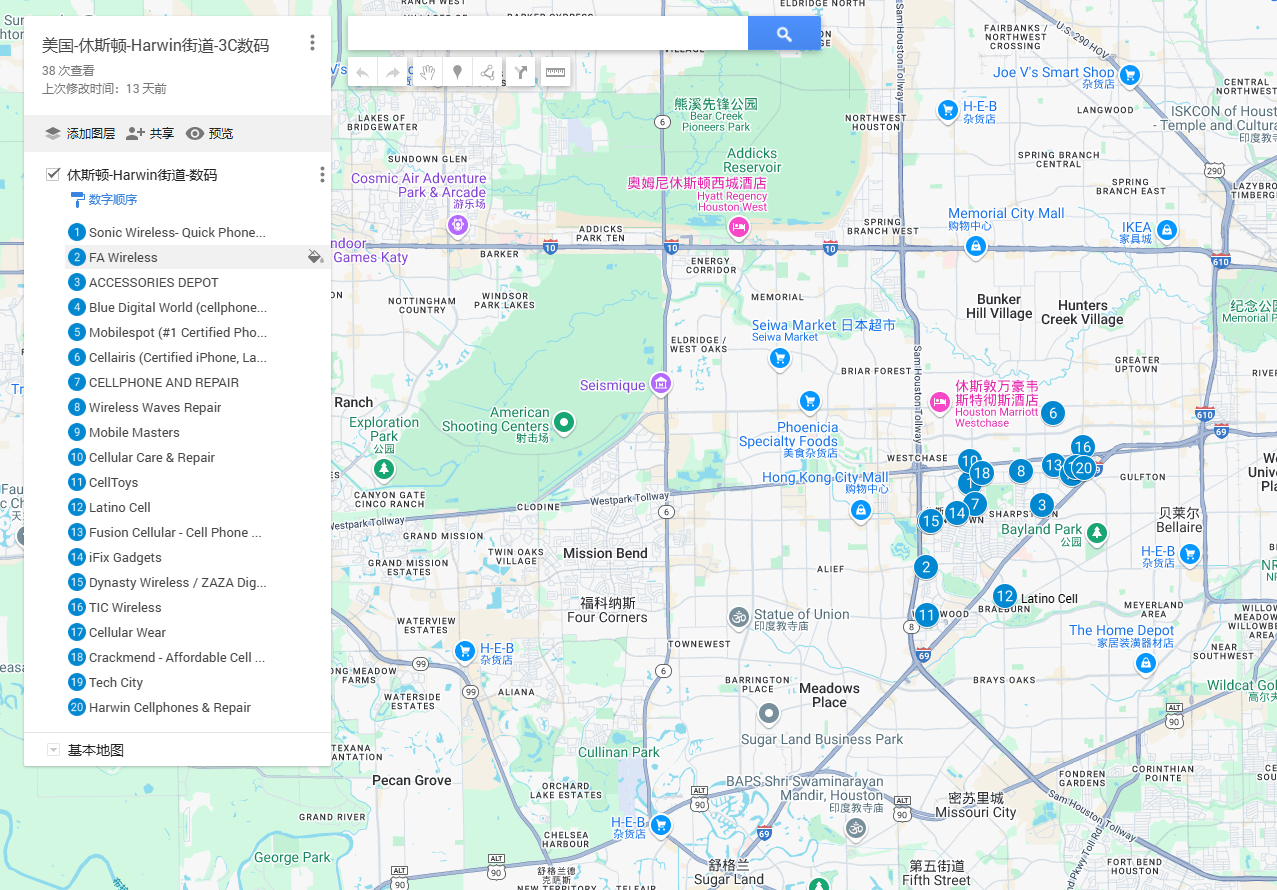This screenshot has height=890, width=1277.
Task: Choose the add marker tool
Action: 458,72
